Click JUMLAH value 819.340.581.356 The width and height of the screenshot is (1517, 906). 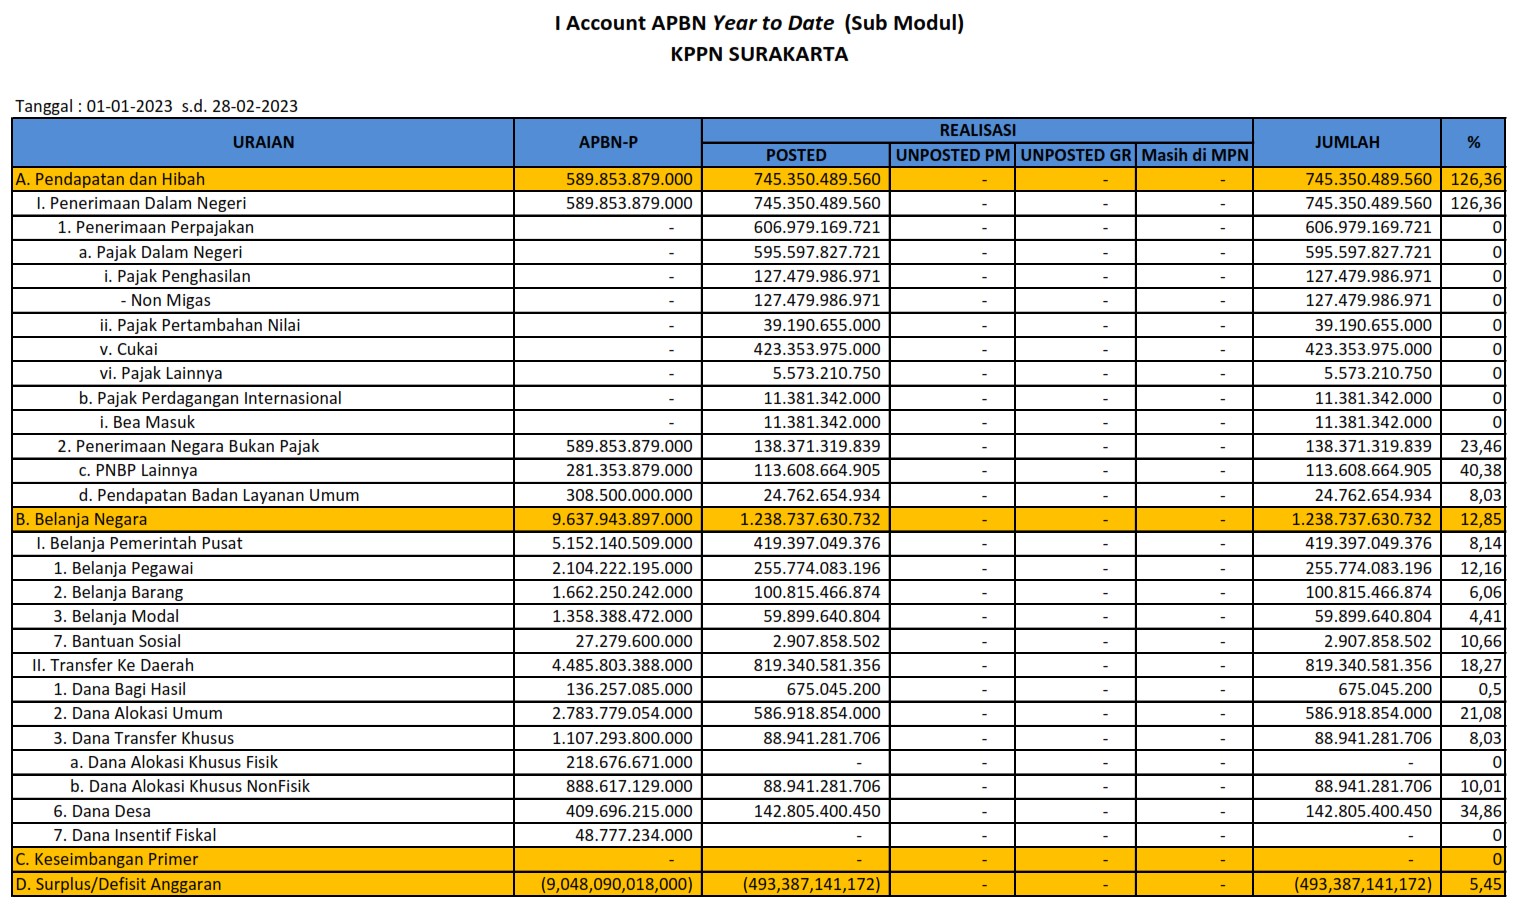(1368, 665)
